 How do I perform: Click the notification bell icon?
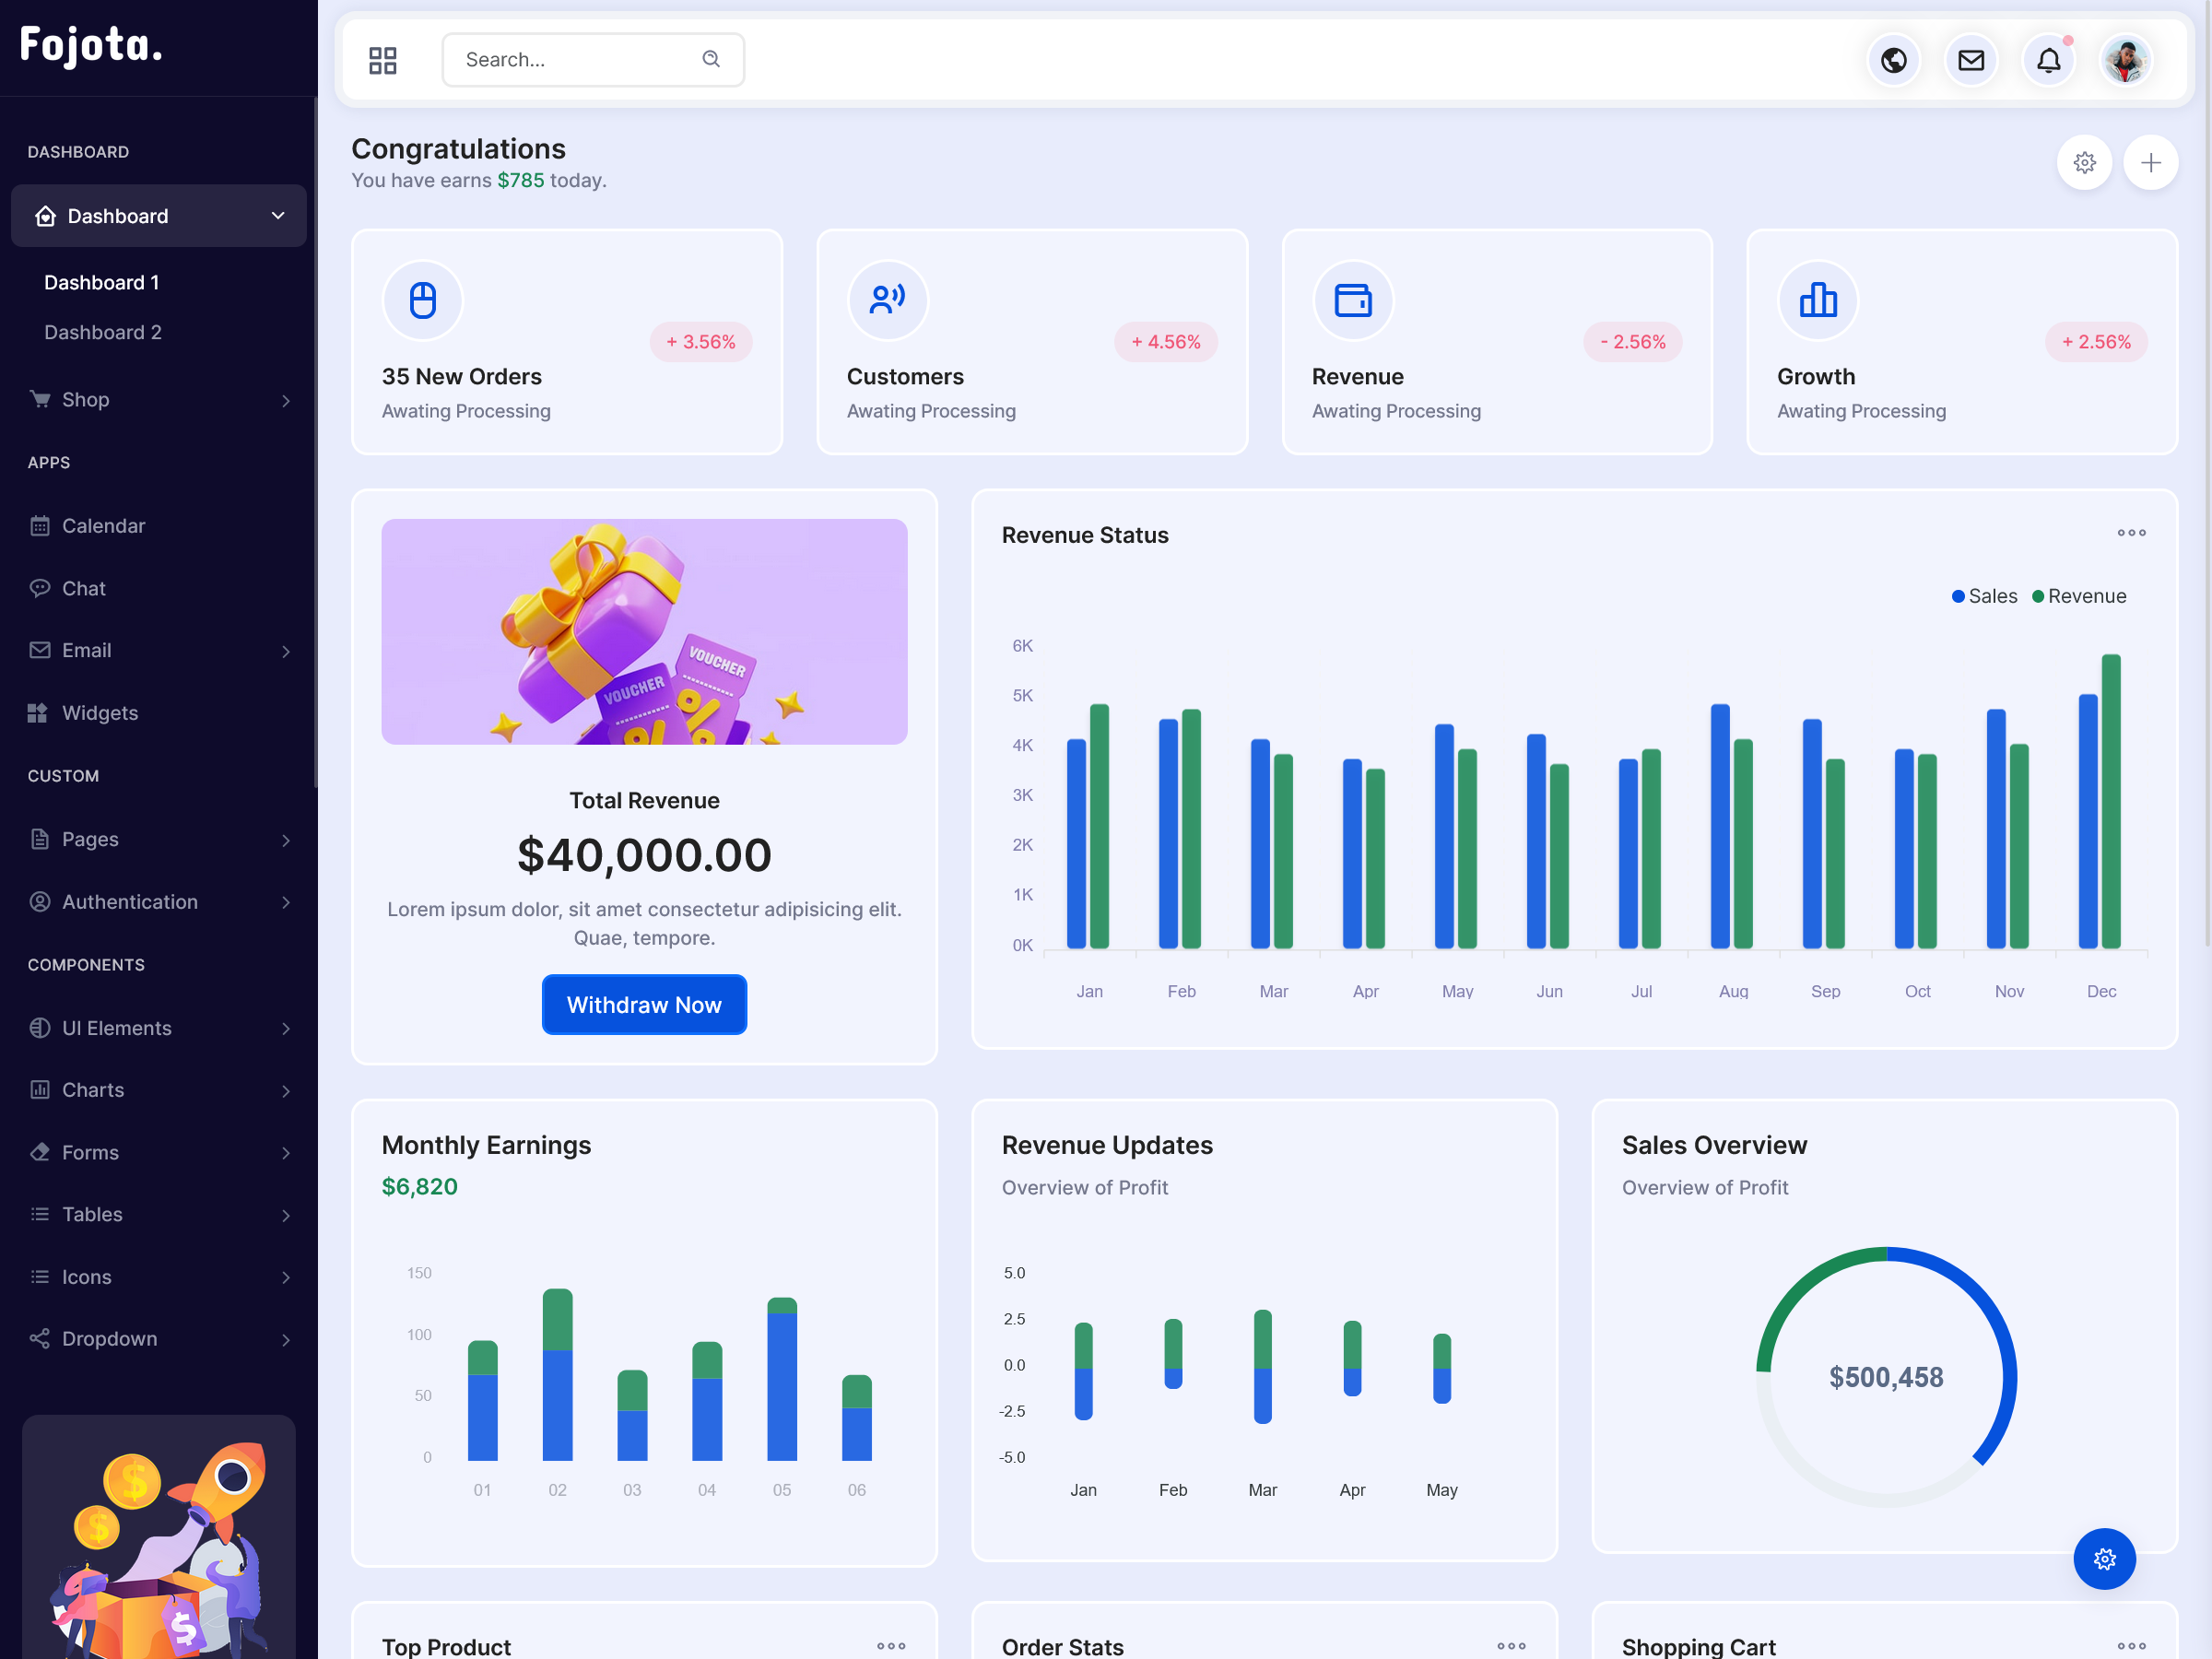2048,60
